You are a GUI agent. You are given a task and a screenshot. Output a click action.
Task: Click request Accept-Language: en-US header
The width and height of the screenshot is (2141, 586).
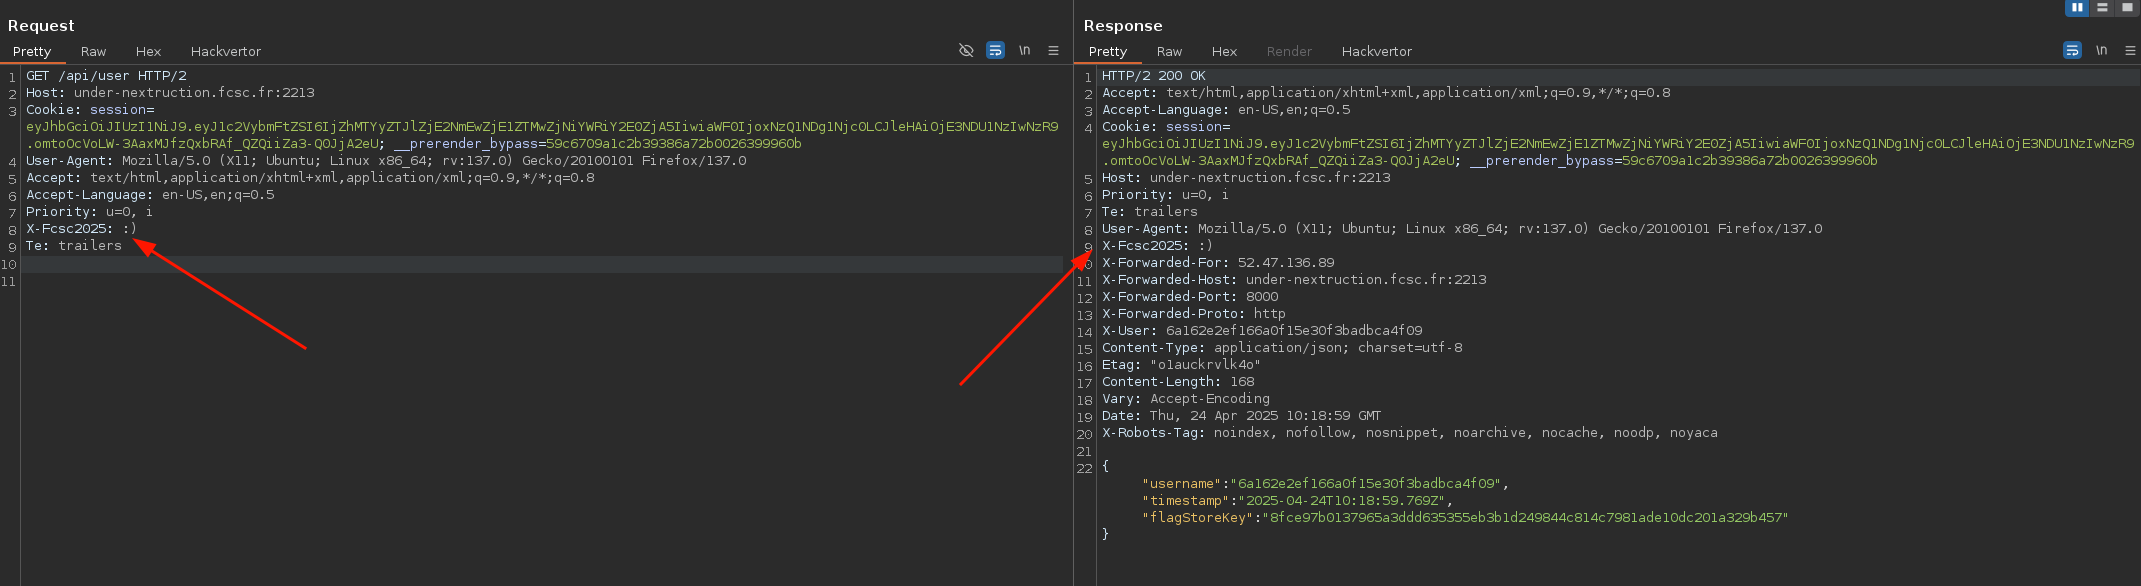point(150,195)
